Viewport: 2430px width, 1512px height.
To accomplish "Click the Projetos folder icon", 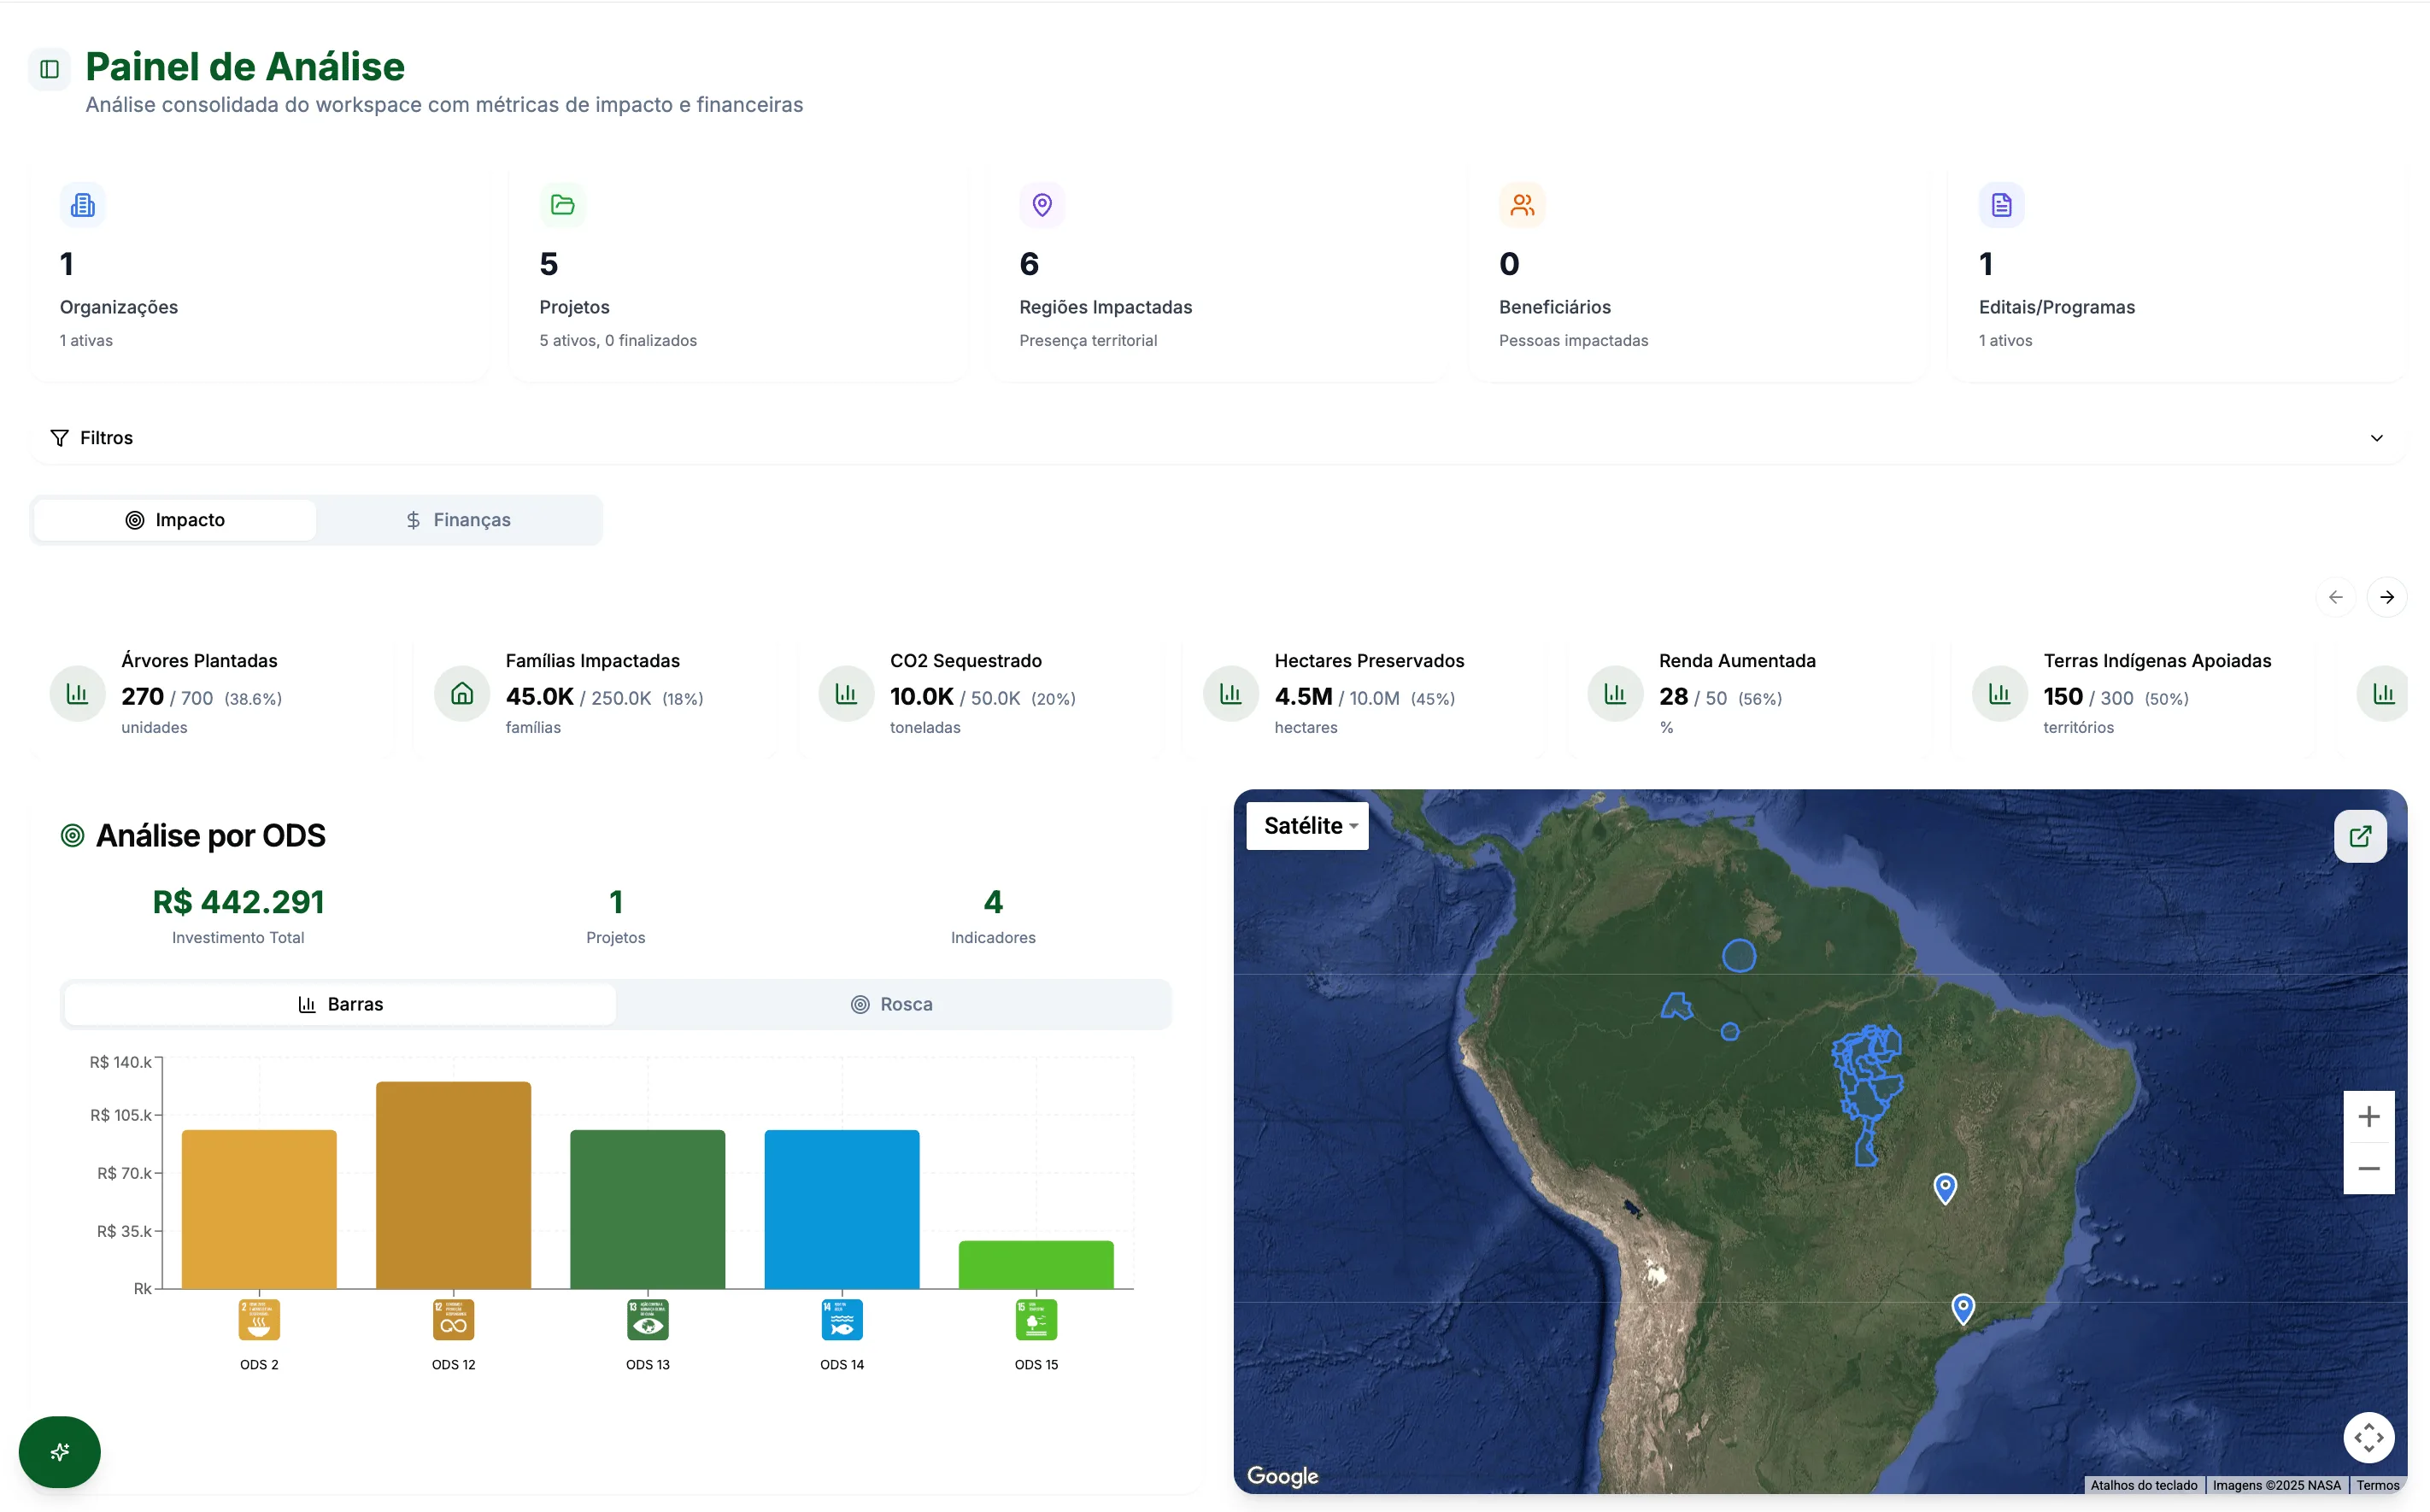I will [563, 205].
